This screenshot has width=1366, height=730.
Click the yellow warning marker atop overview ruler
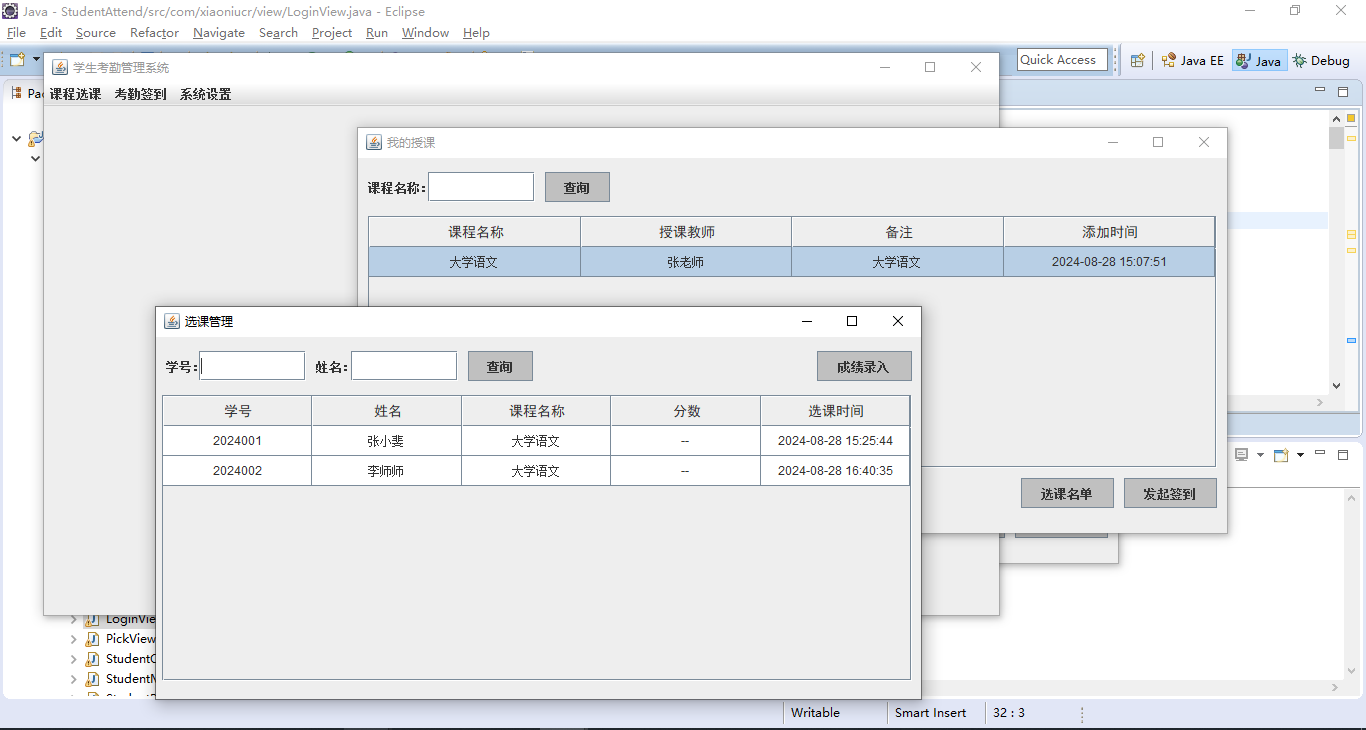1351,118
